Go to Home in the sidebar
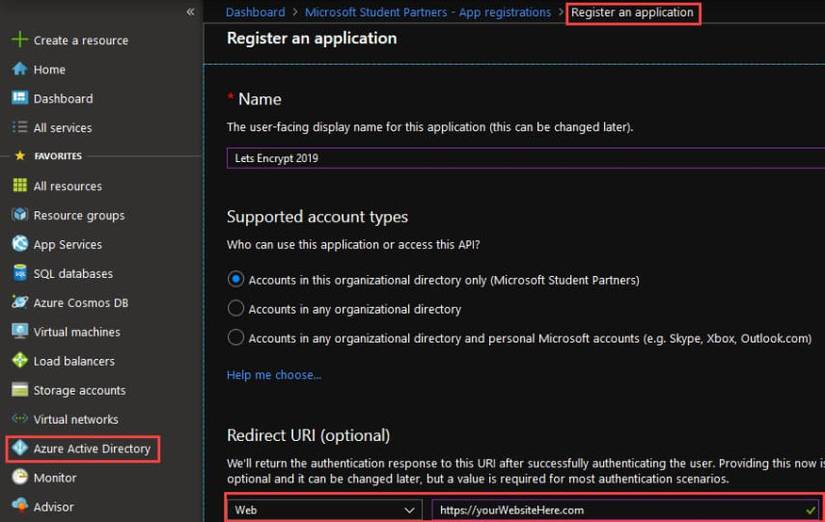Image resolution: width=825 pixels, height=522 pixels. [49, 69]
